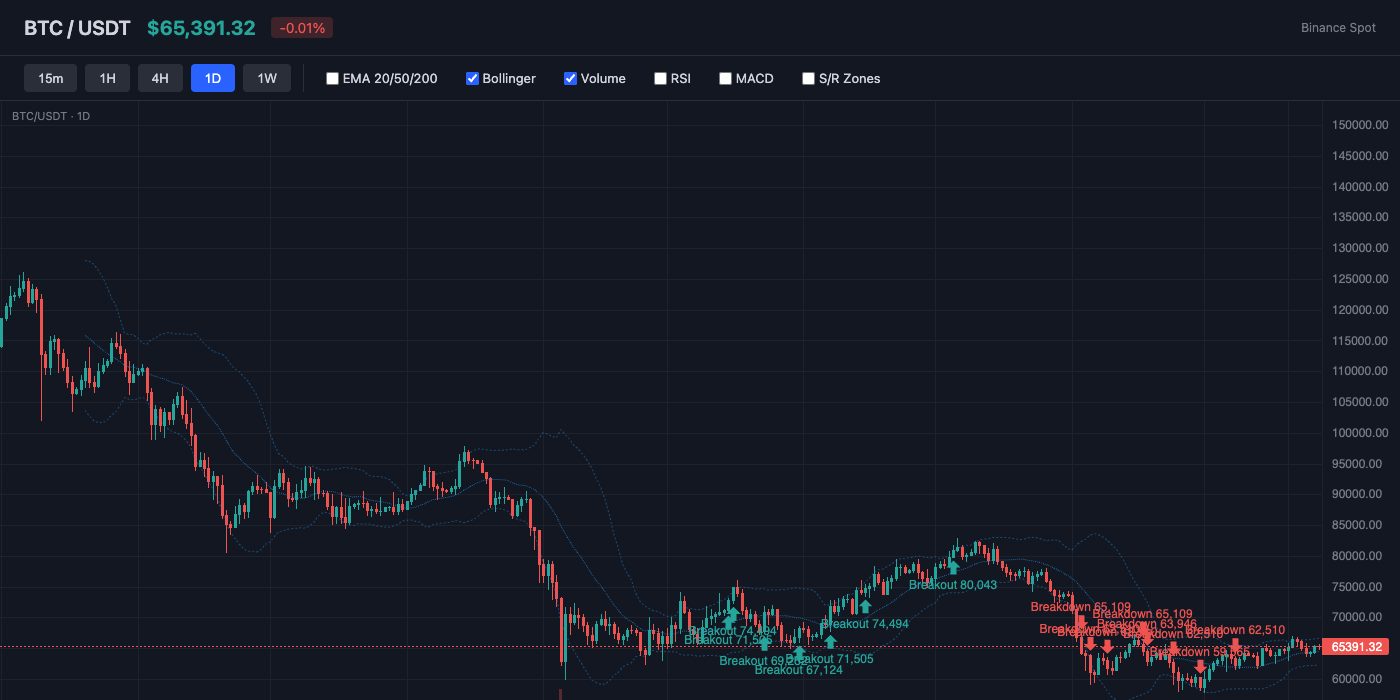
Task: Turn on the RSI indicator
Action: [x=660, y=78]
